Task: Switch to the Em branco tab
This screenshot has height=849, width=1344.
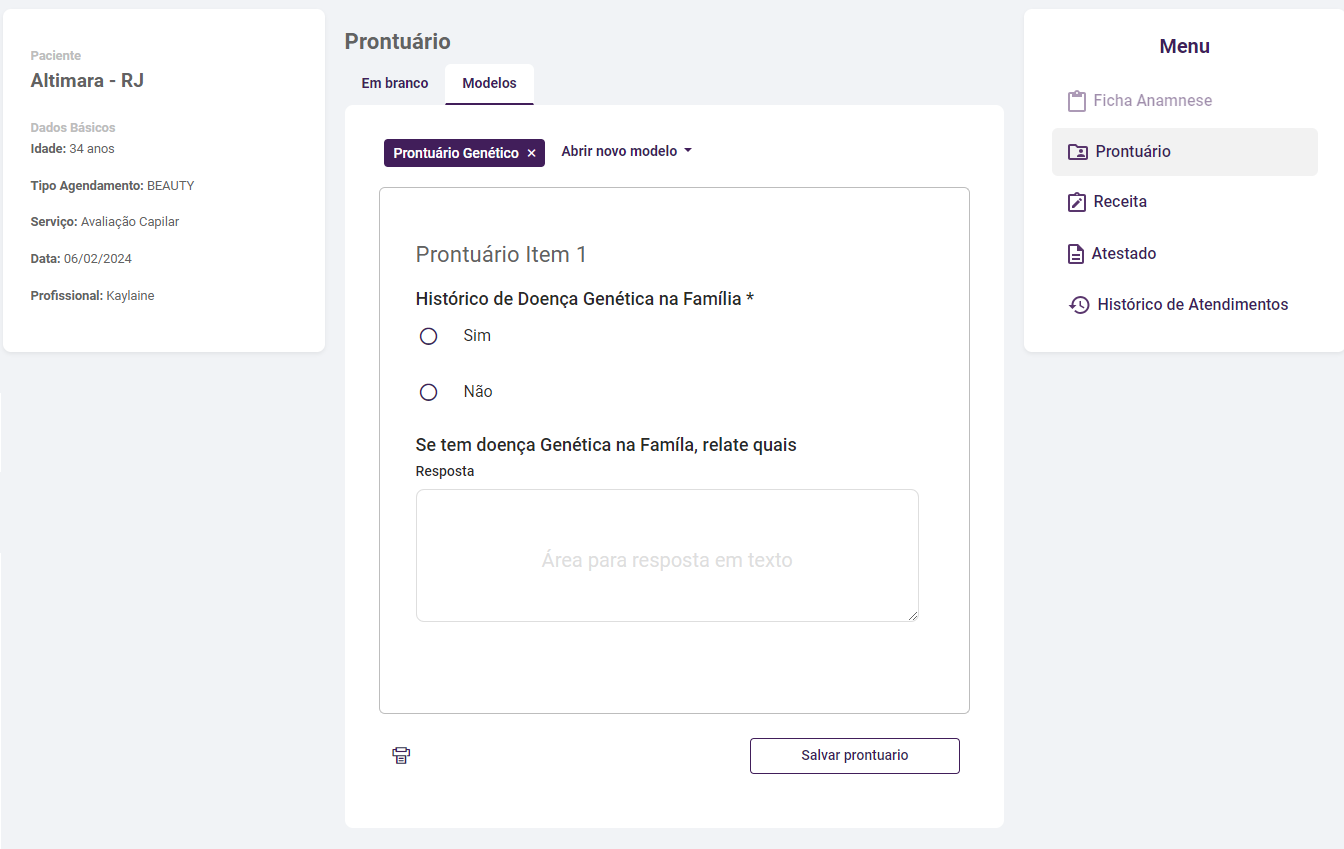Action: (395, 84)
